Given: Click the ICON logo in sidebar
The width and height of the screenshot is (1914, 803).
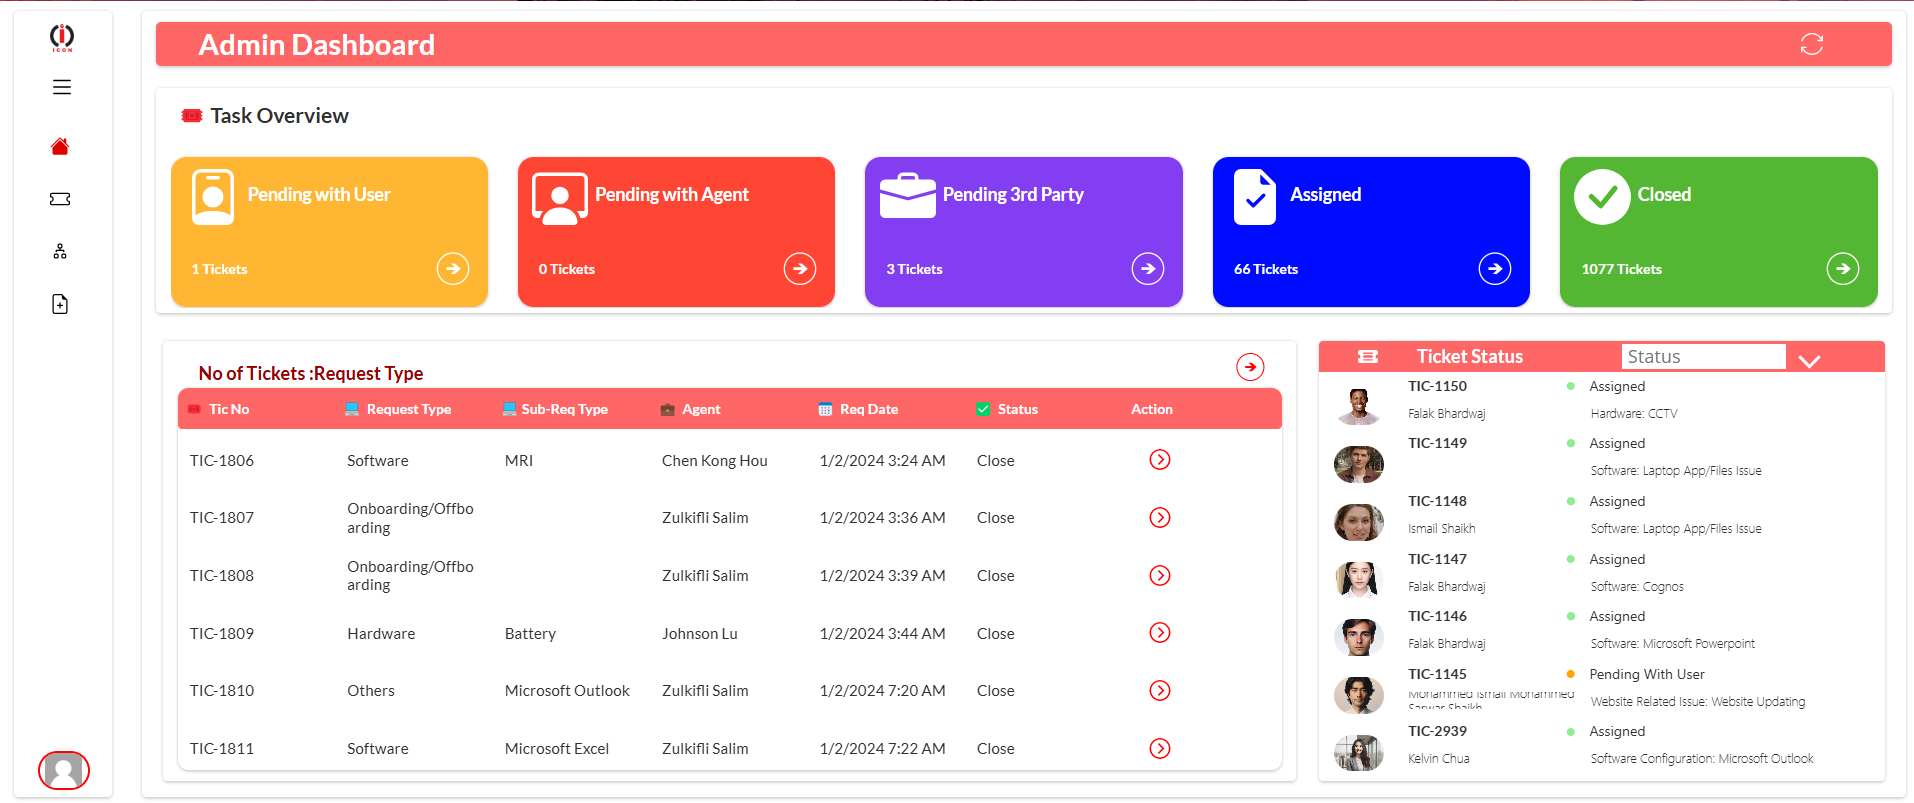Looking at the screenshot, I should pyautogui.click(x=62, y=38).
